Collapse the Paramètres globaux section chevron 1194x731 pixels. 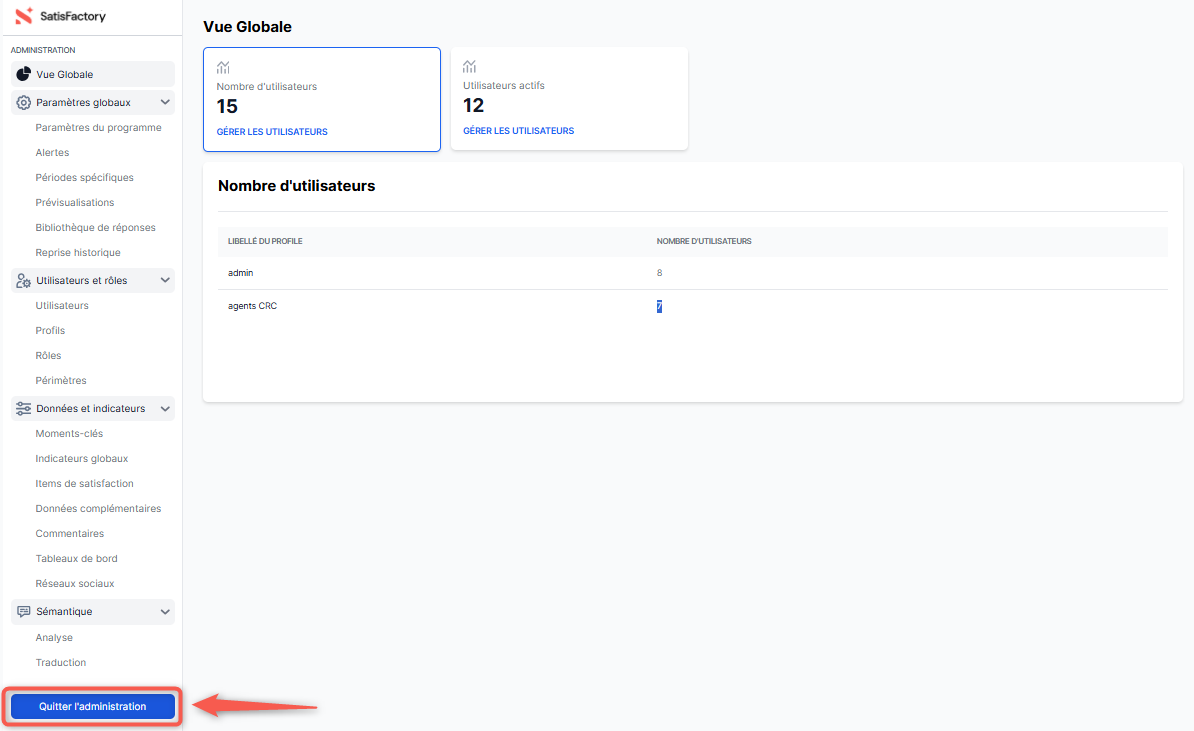click(x=165, y=102)
